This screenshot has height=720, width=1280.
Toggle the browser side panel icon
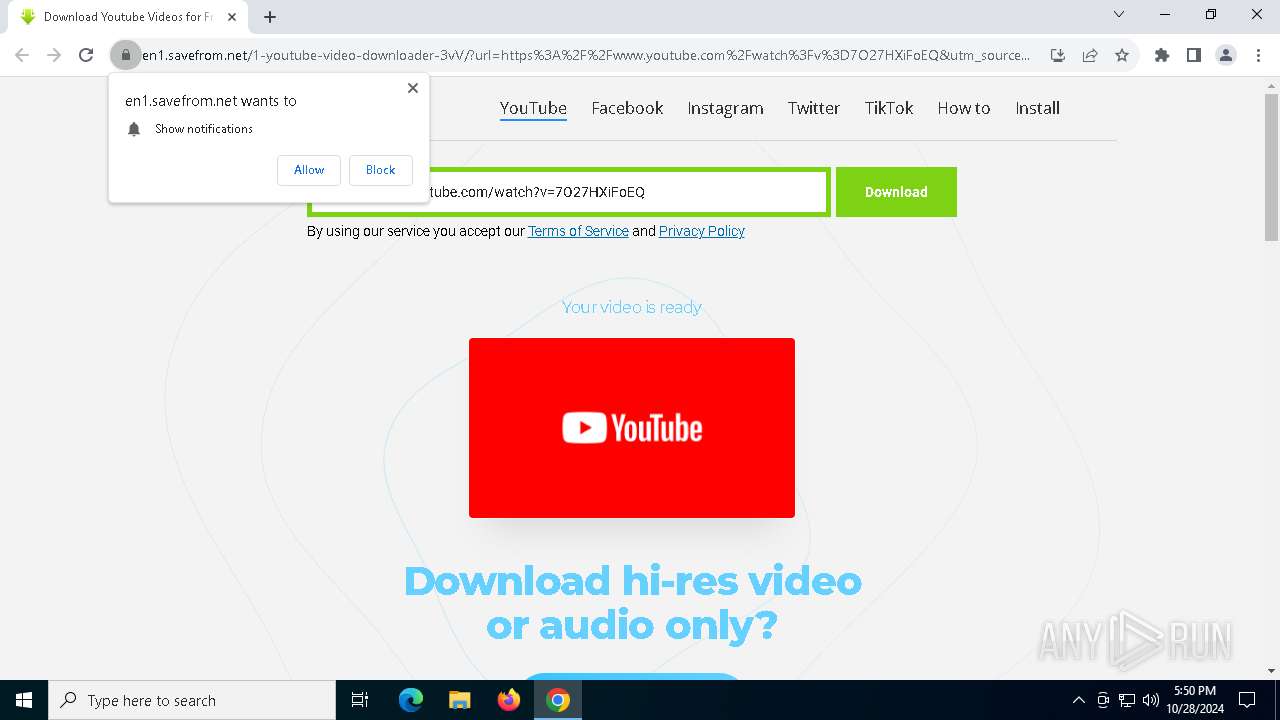[x=1194, y=55]
